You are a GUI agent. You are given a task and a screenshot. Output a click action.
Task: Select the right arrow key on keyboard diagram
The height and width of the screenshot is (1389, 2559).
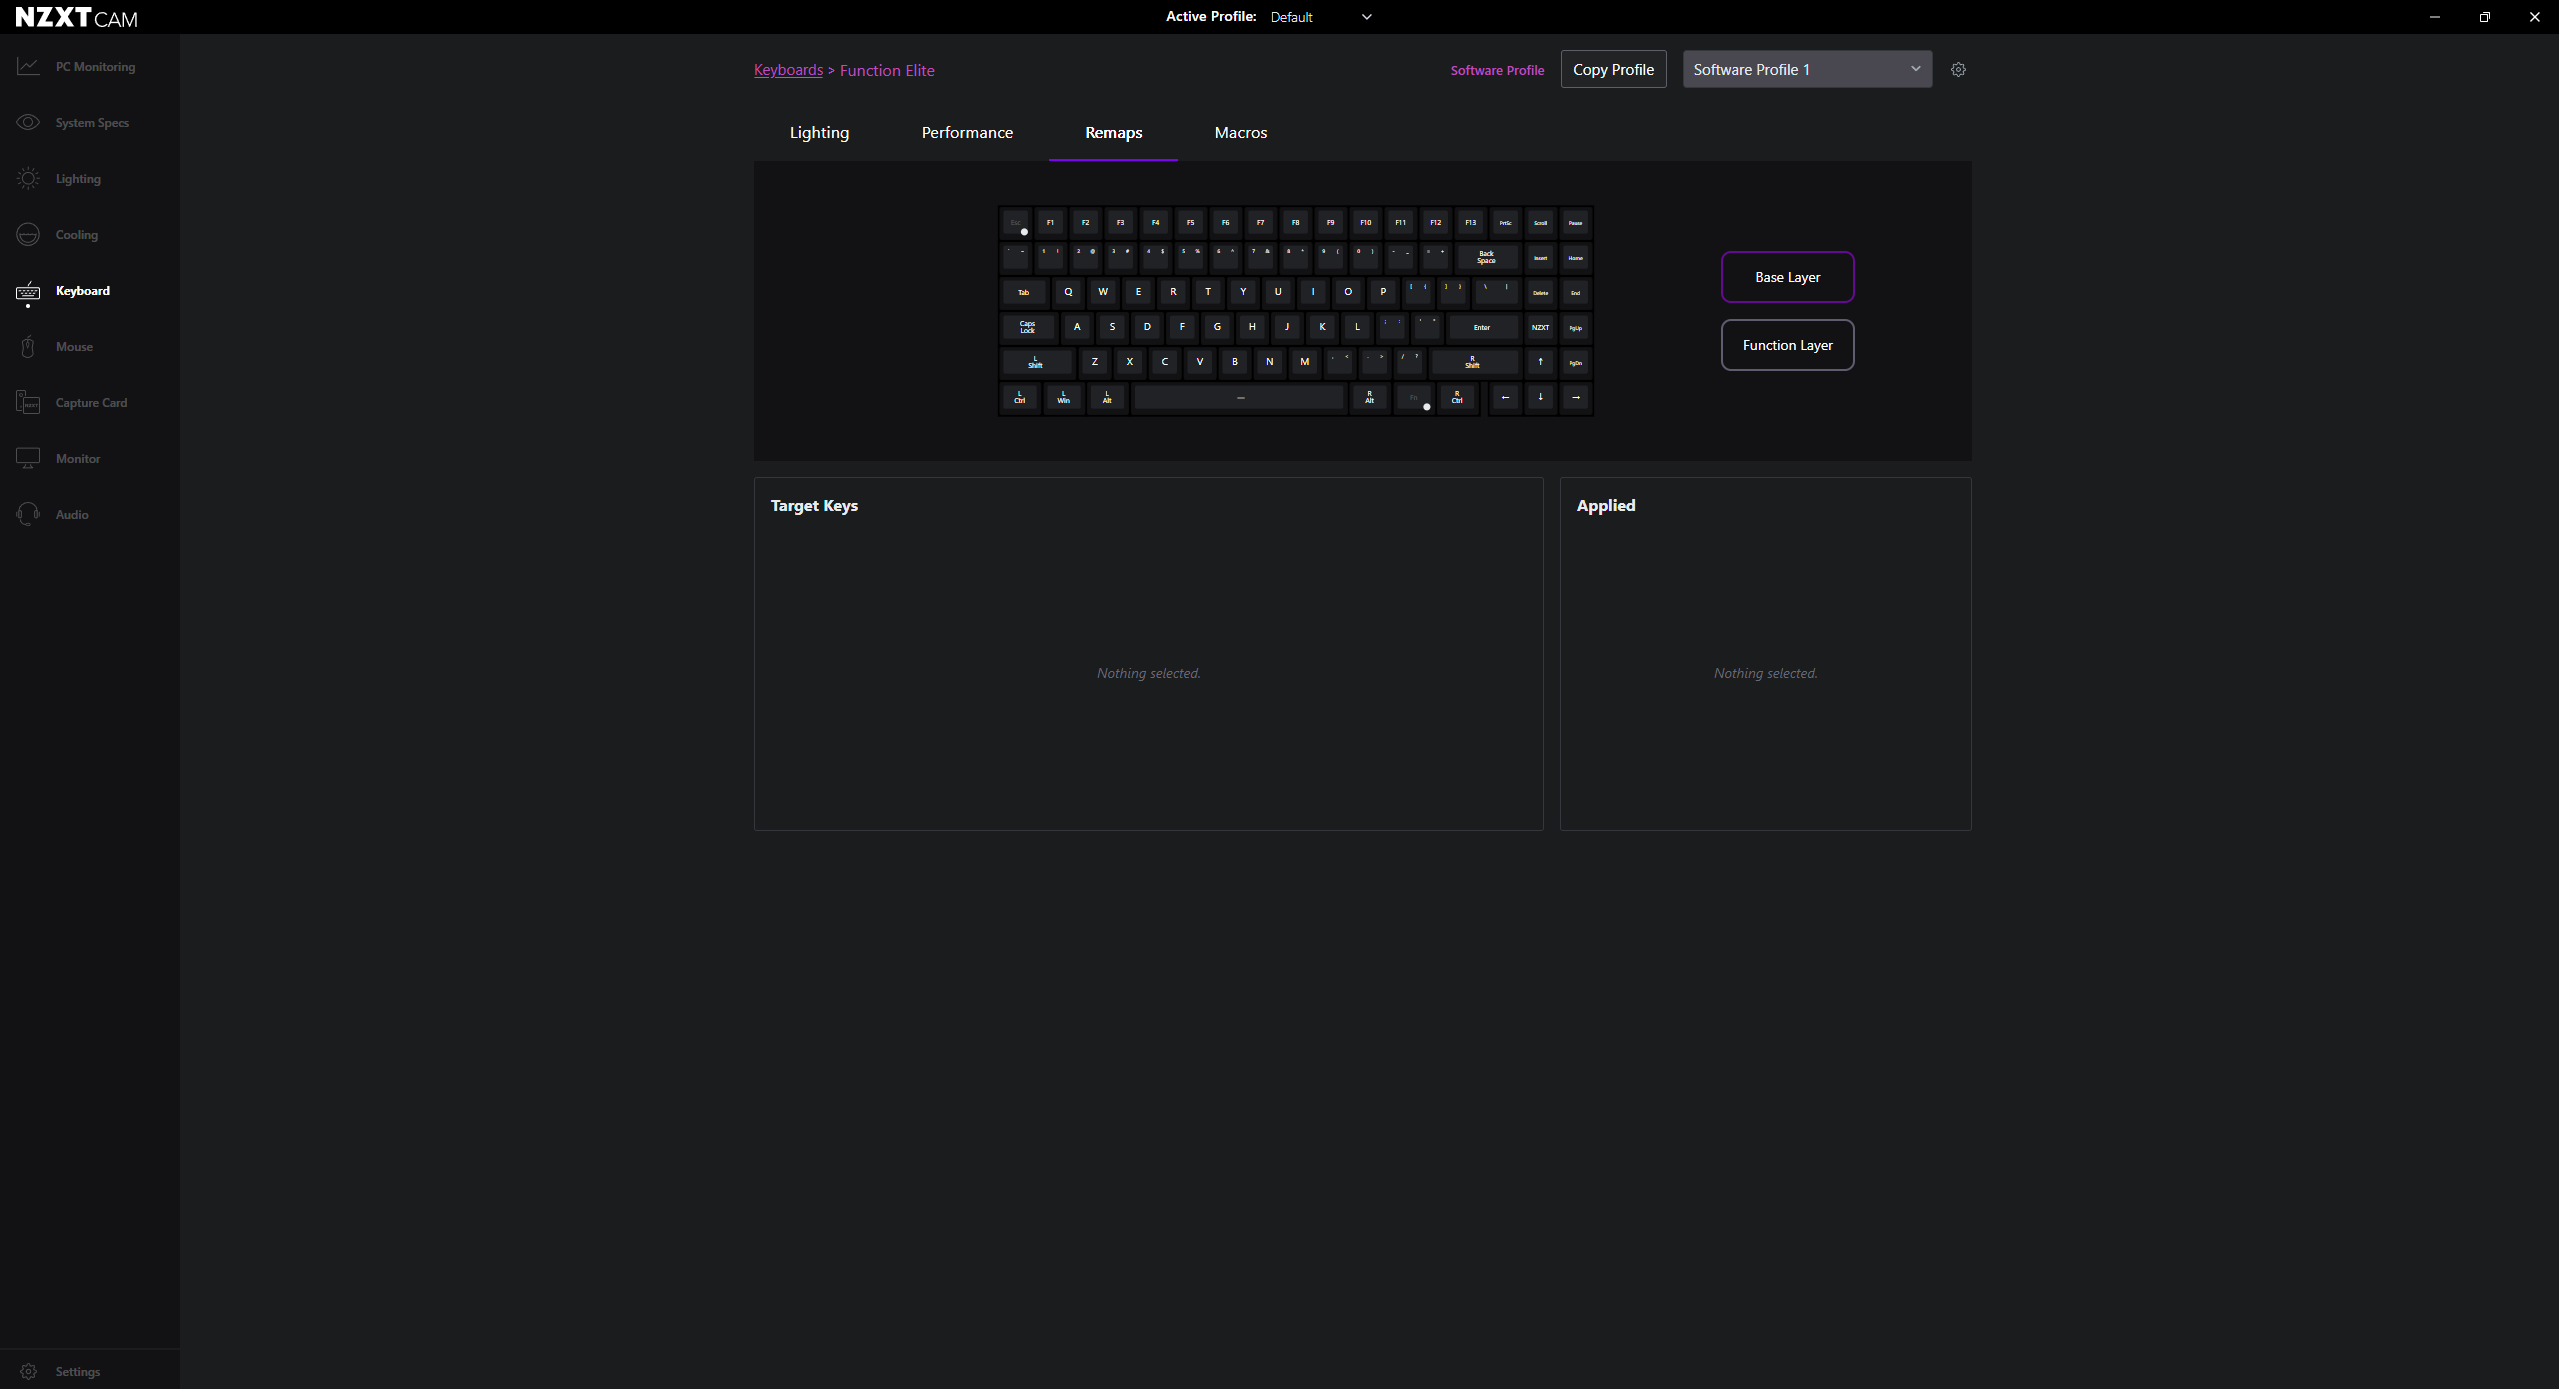click(1575, 397)
